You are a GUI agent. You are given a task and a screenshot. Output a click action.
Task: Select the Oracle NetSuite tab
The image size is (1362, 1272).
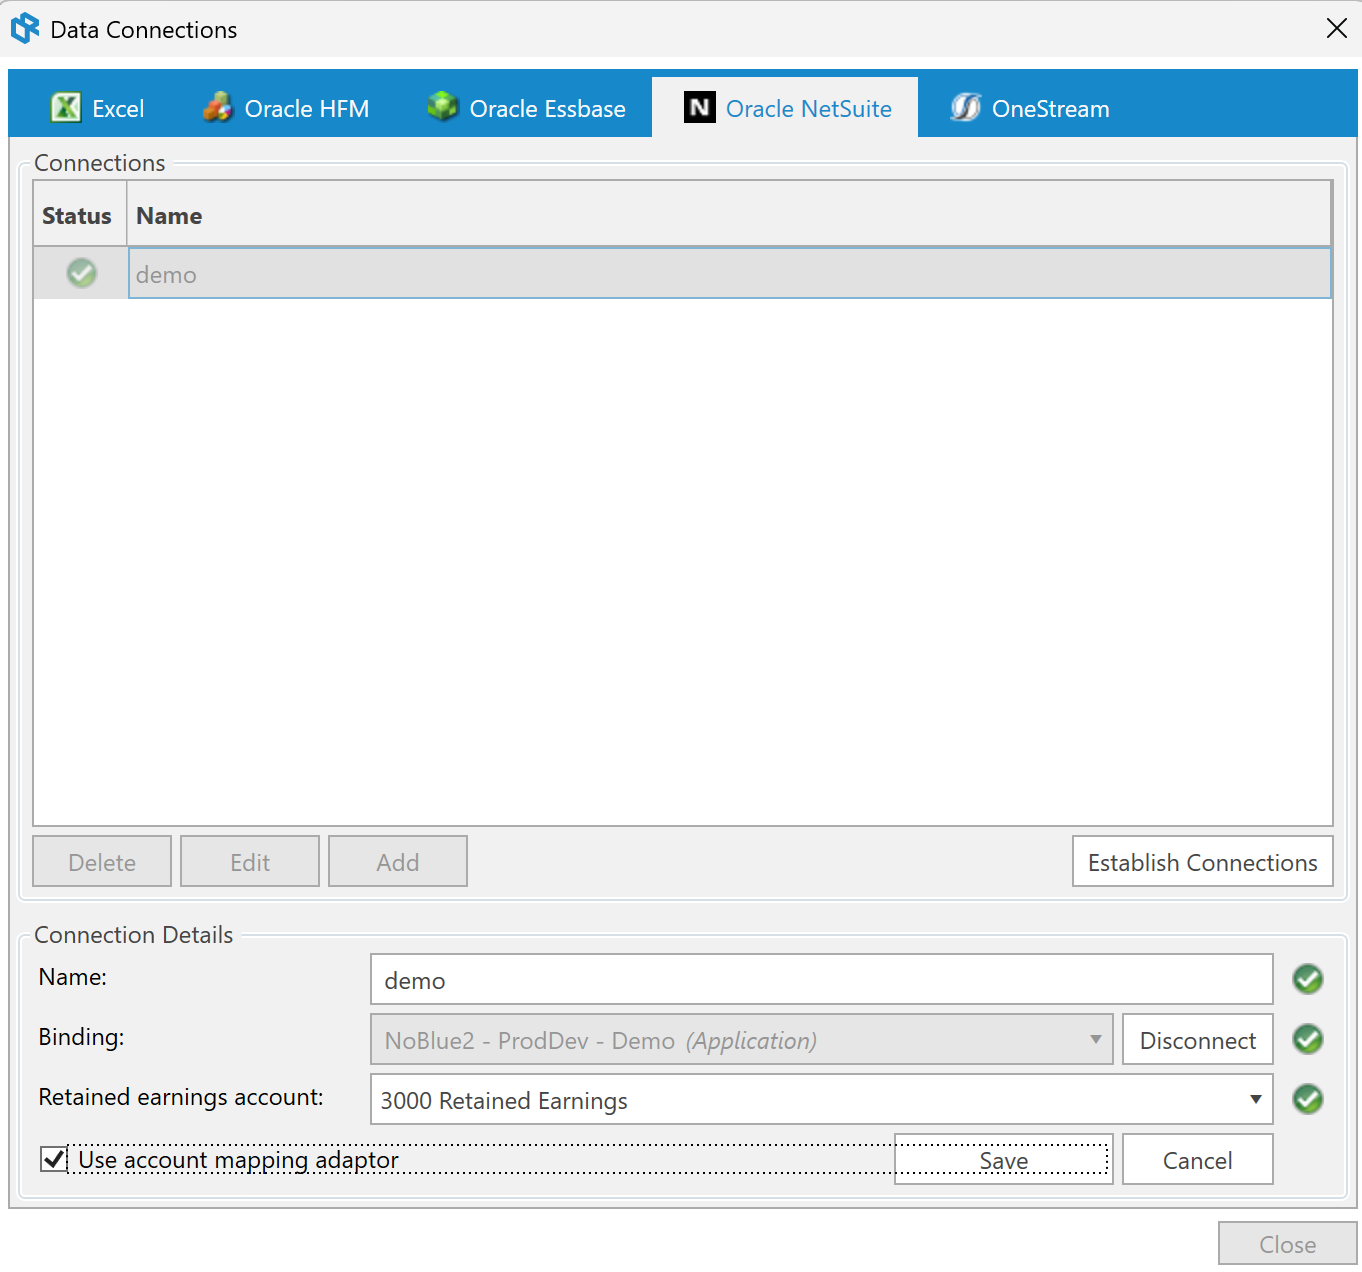pyautogui.click(x=785, y=107)
